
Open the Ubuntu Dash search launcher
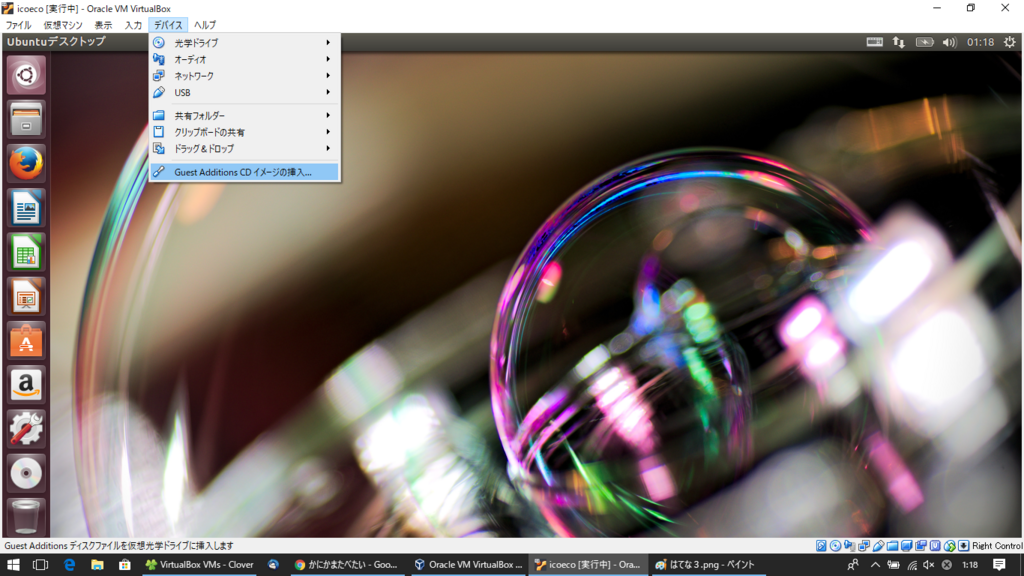26,75
